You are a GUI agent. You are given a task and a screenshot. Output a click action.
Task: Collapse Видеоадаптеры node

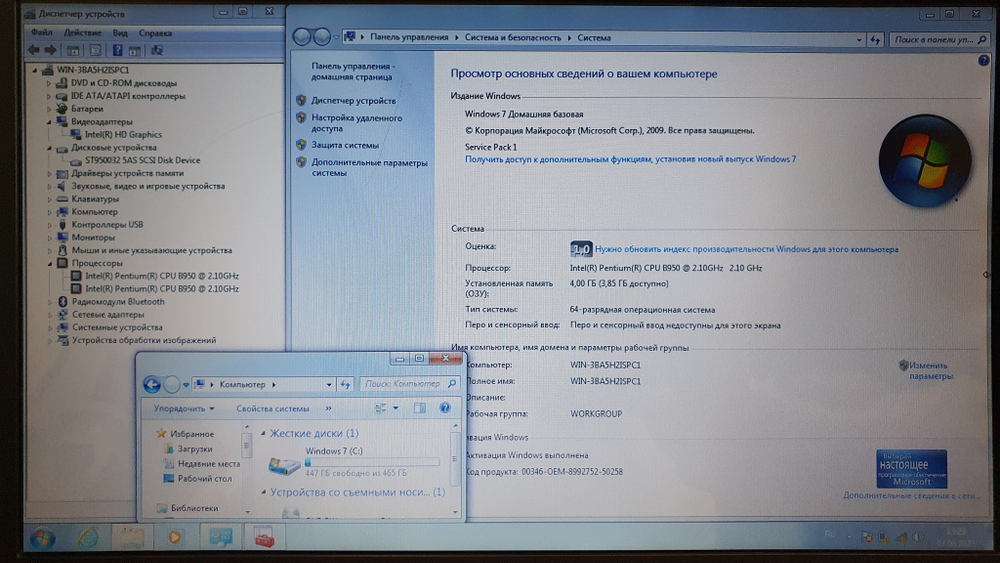(x=48, y=121)
